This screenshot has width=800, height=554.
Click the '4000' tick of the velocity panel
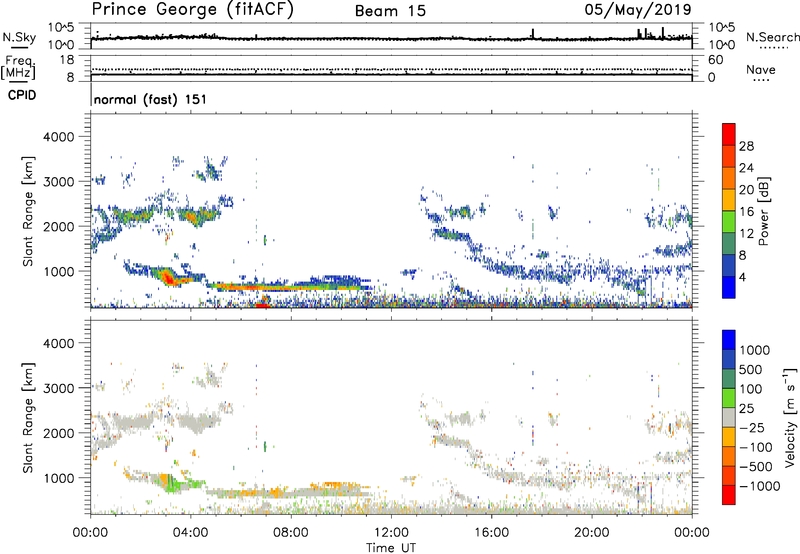tap(58, 343)
